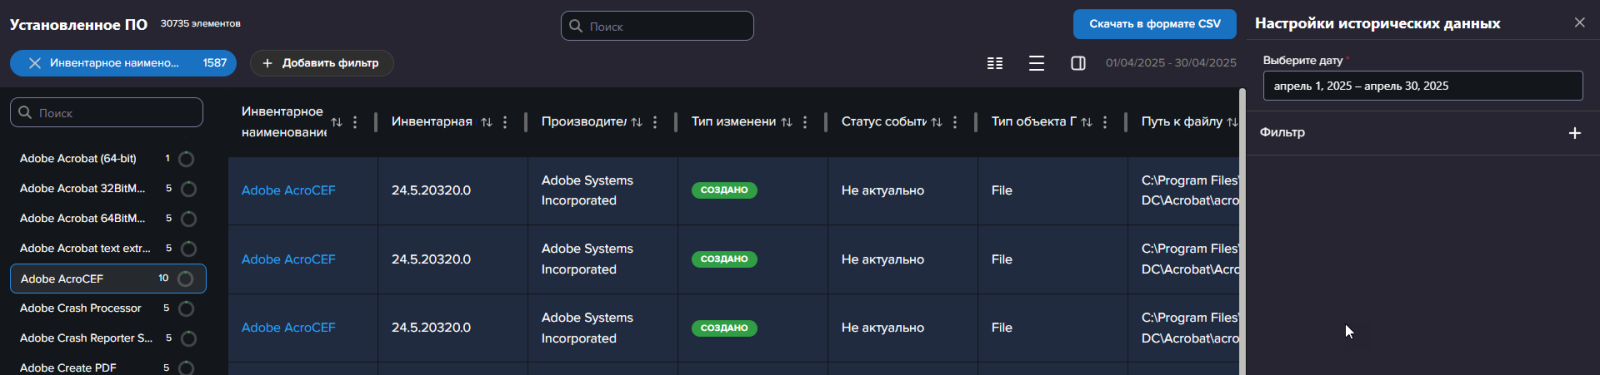Sort by Путь к файлу column
Image resolution: width=1600 pixels, height=375 pixels.
pyautogui.click(x=1232, y=122)
